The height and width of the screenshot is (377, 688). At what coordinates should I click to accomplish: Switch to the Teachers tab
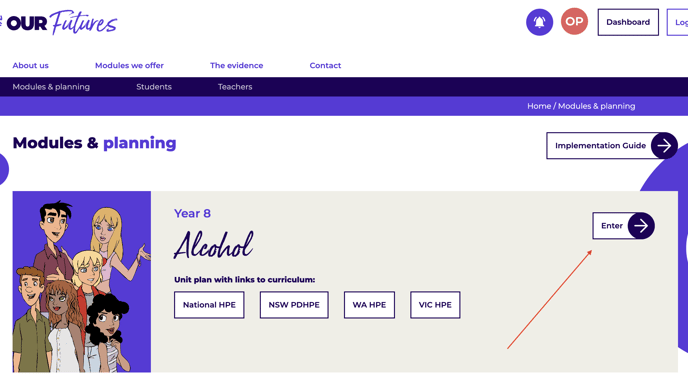[x=235, y=87]
